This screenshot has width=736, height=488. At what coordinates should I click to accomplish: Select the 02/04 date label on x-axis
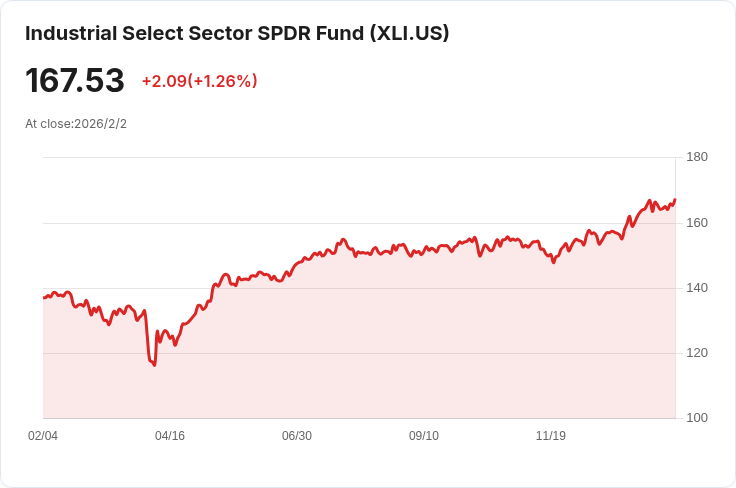tap(43, 435)
